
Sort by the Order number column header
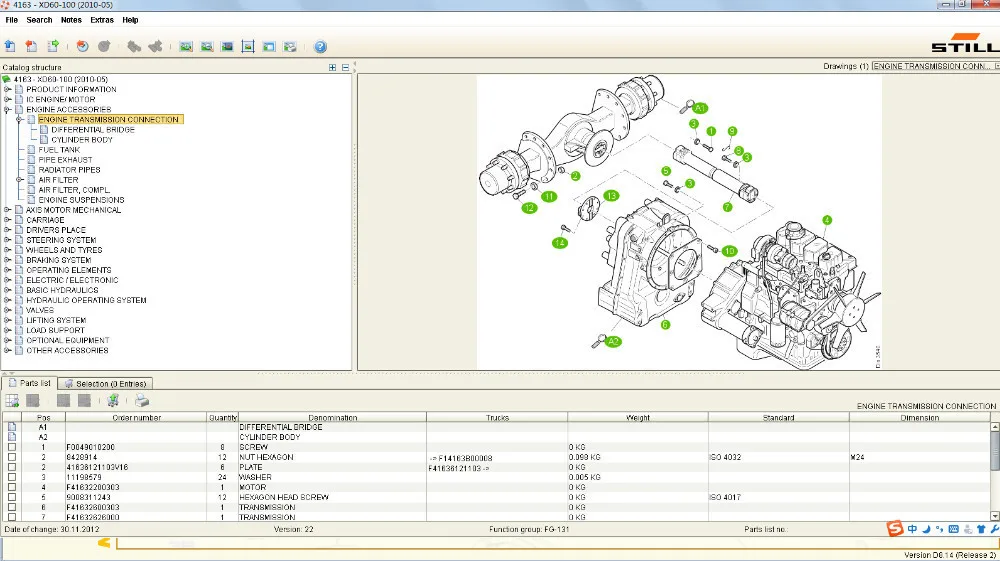pyautogui.click(x=136, y=418)
